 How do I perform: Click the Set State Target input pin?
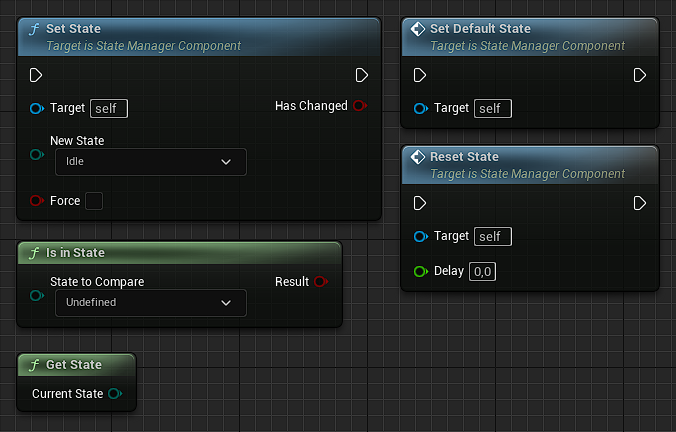[37, 108]
